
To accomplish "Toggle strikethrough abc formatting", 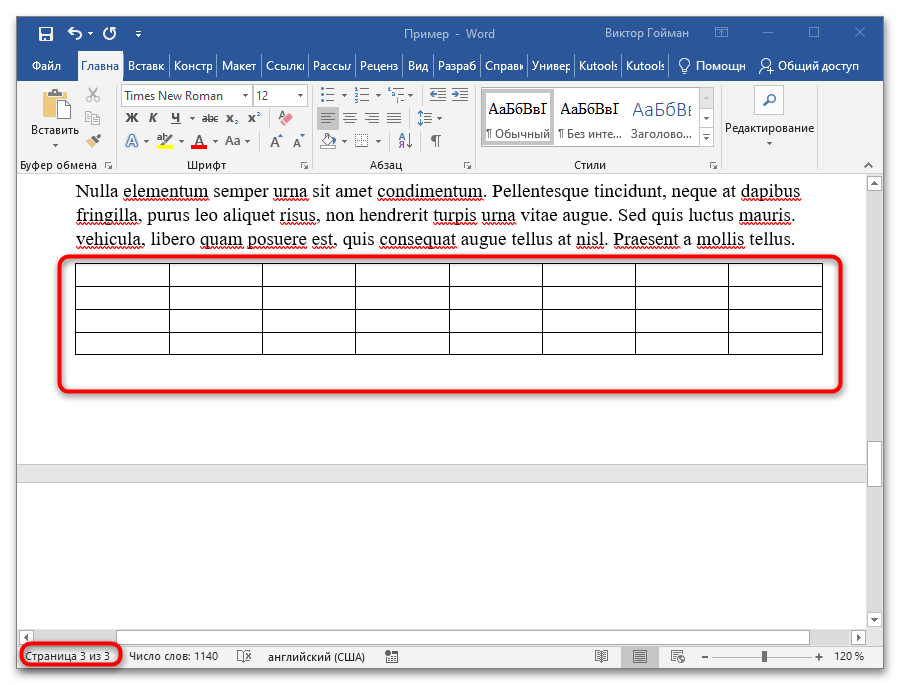I will [210, 118].
